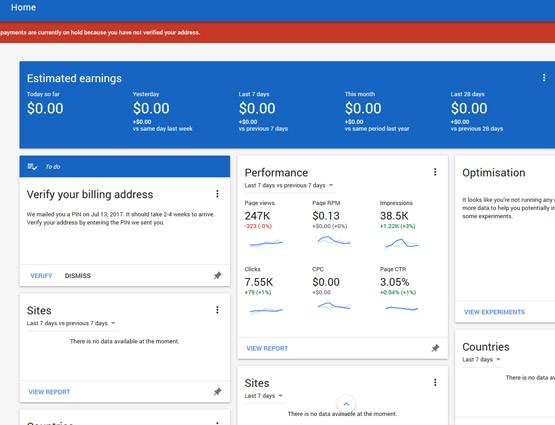This screenshot has width=555, height=425.
Task: Open left Sites card date range dropdown
Action: click(71, 323)
